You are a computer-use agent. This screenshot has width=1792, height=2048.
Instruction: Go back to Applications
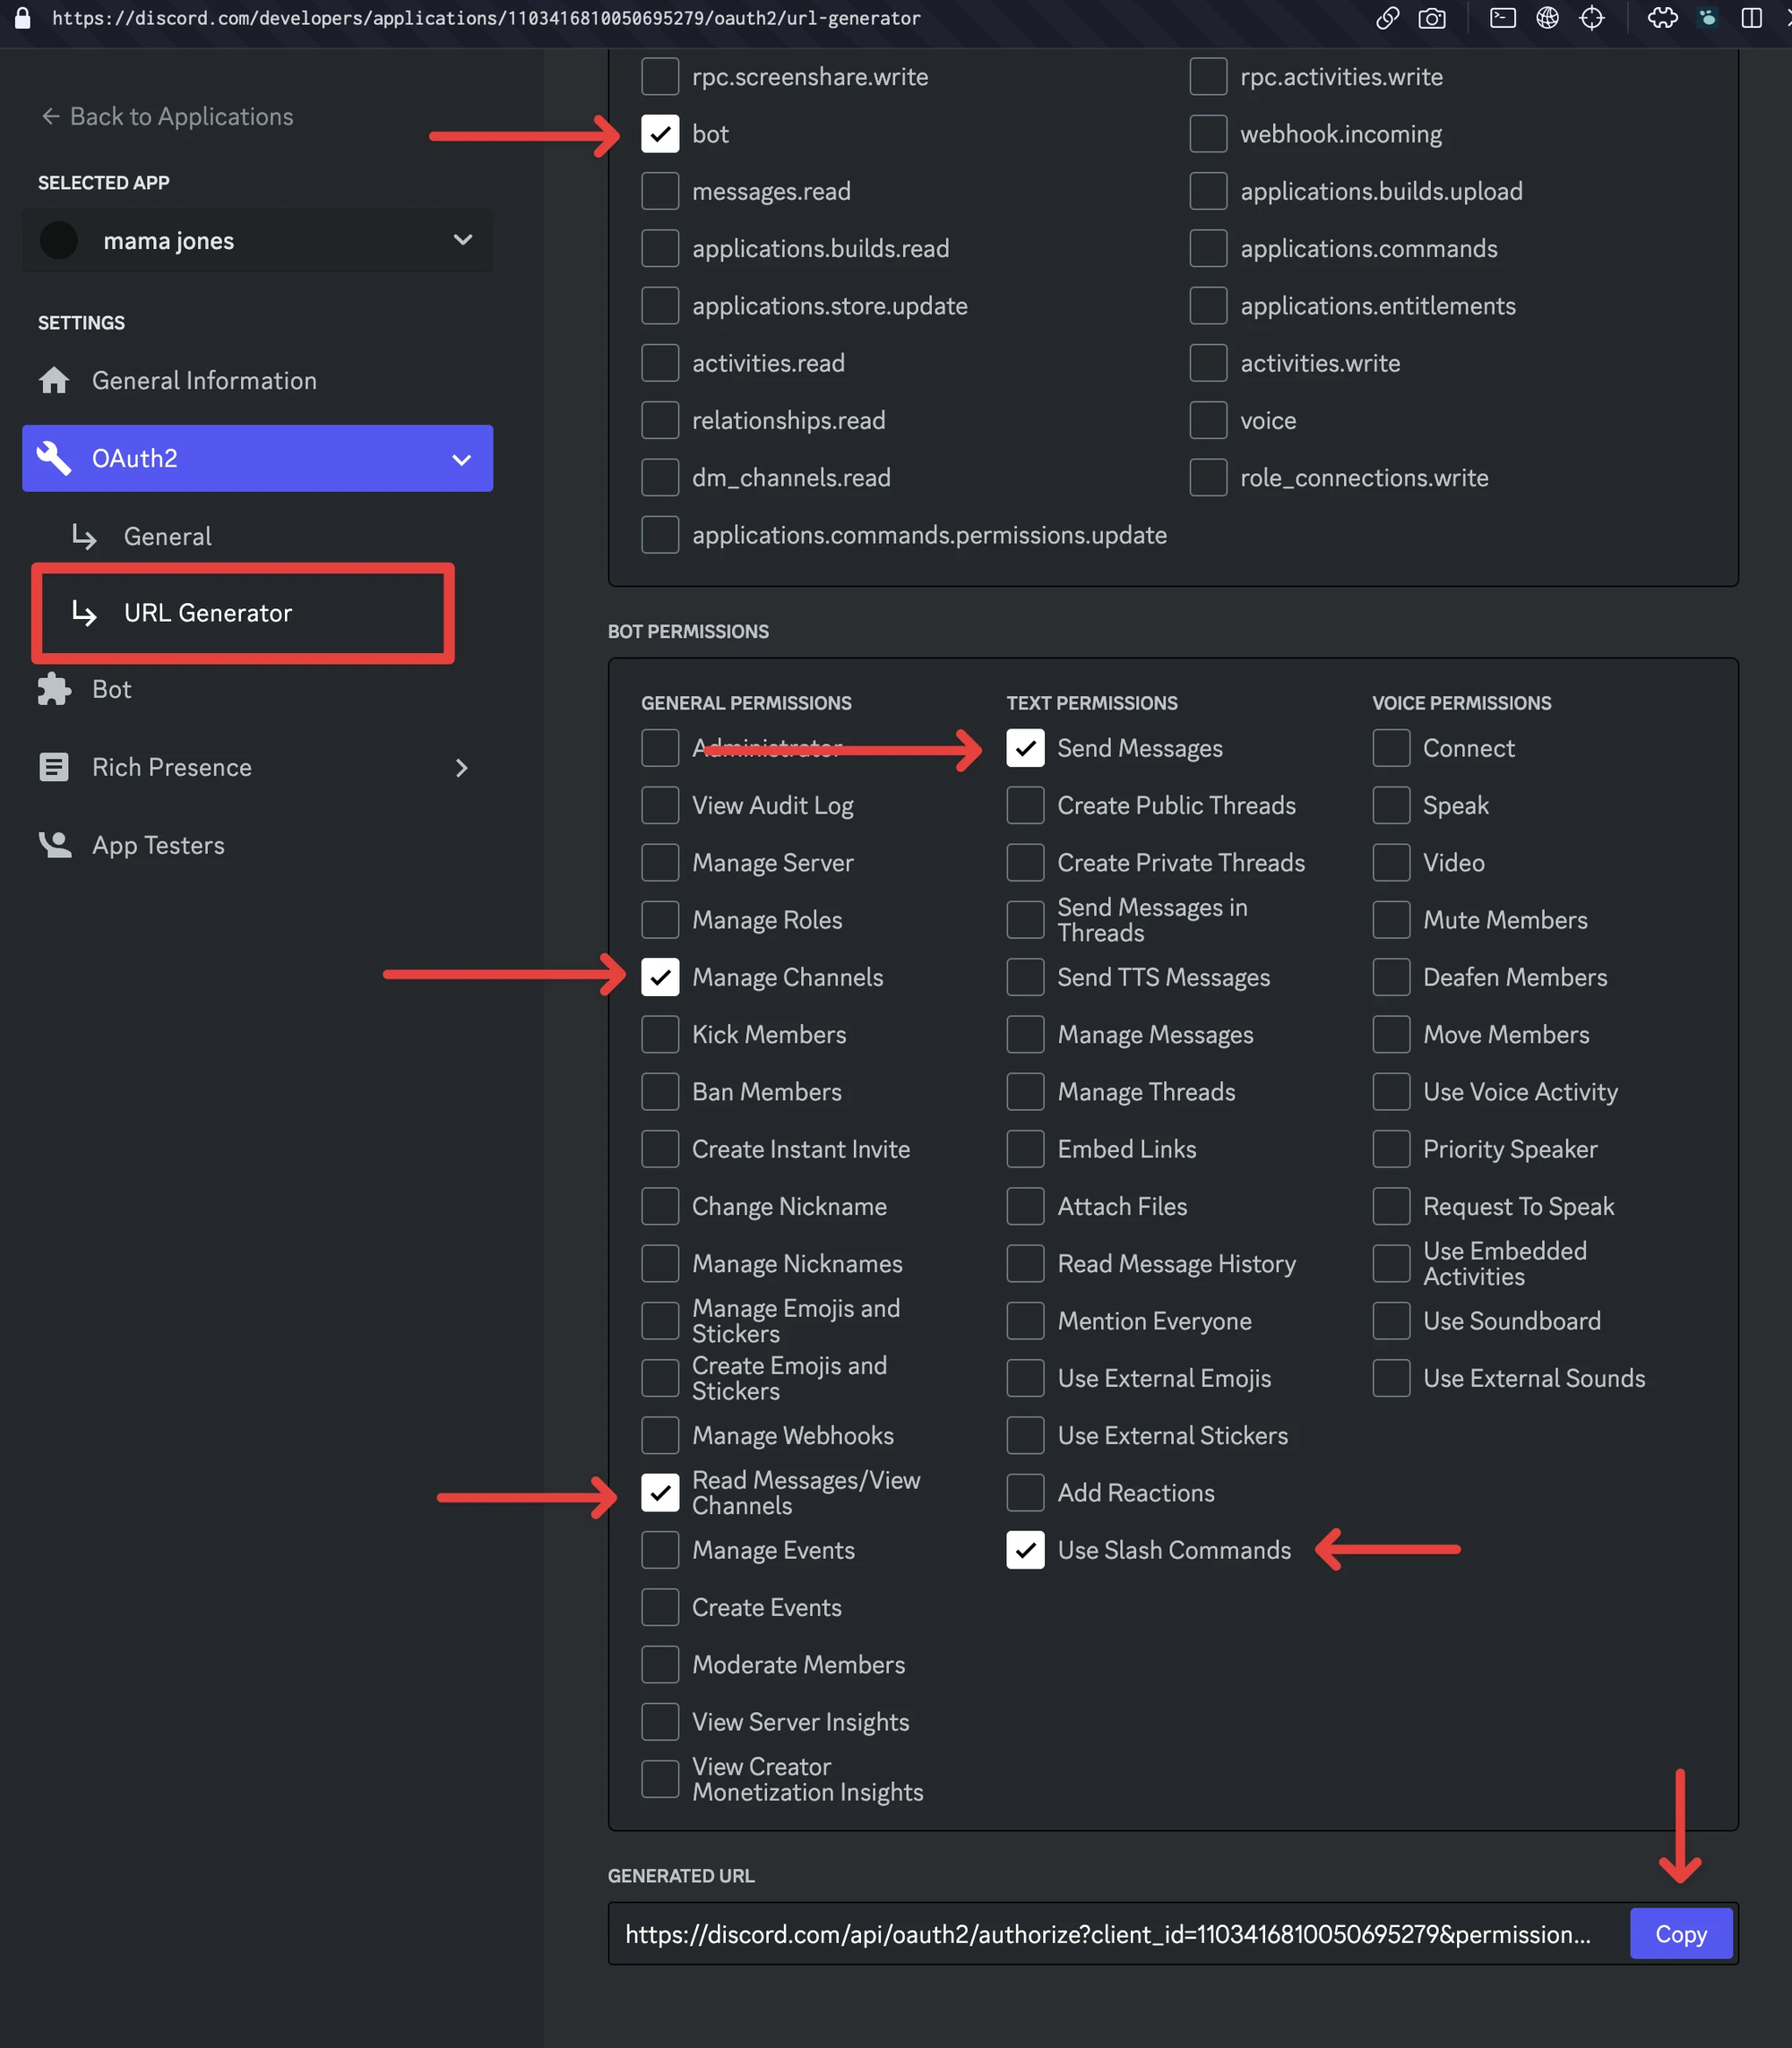(167, 117)
